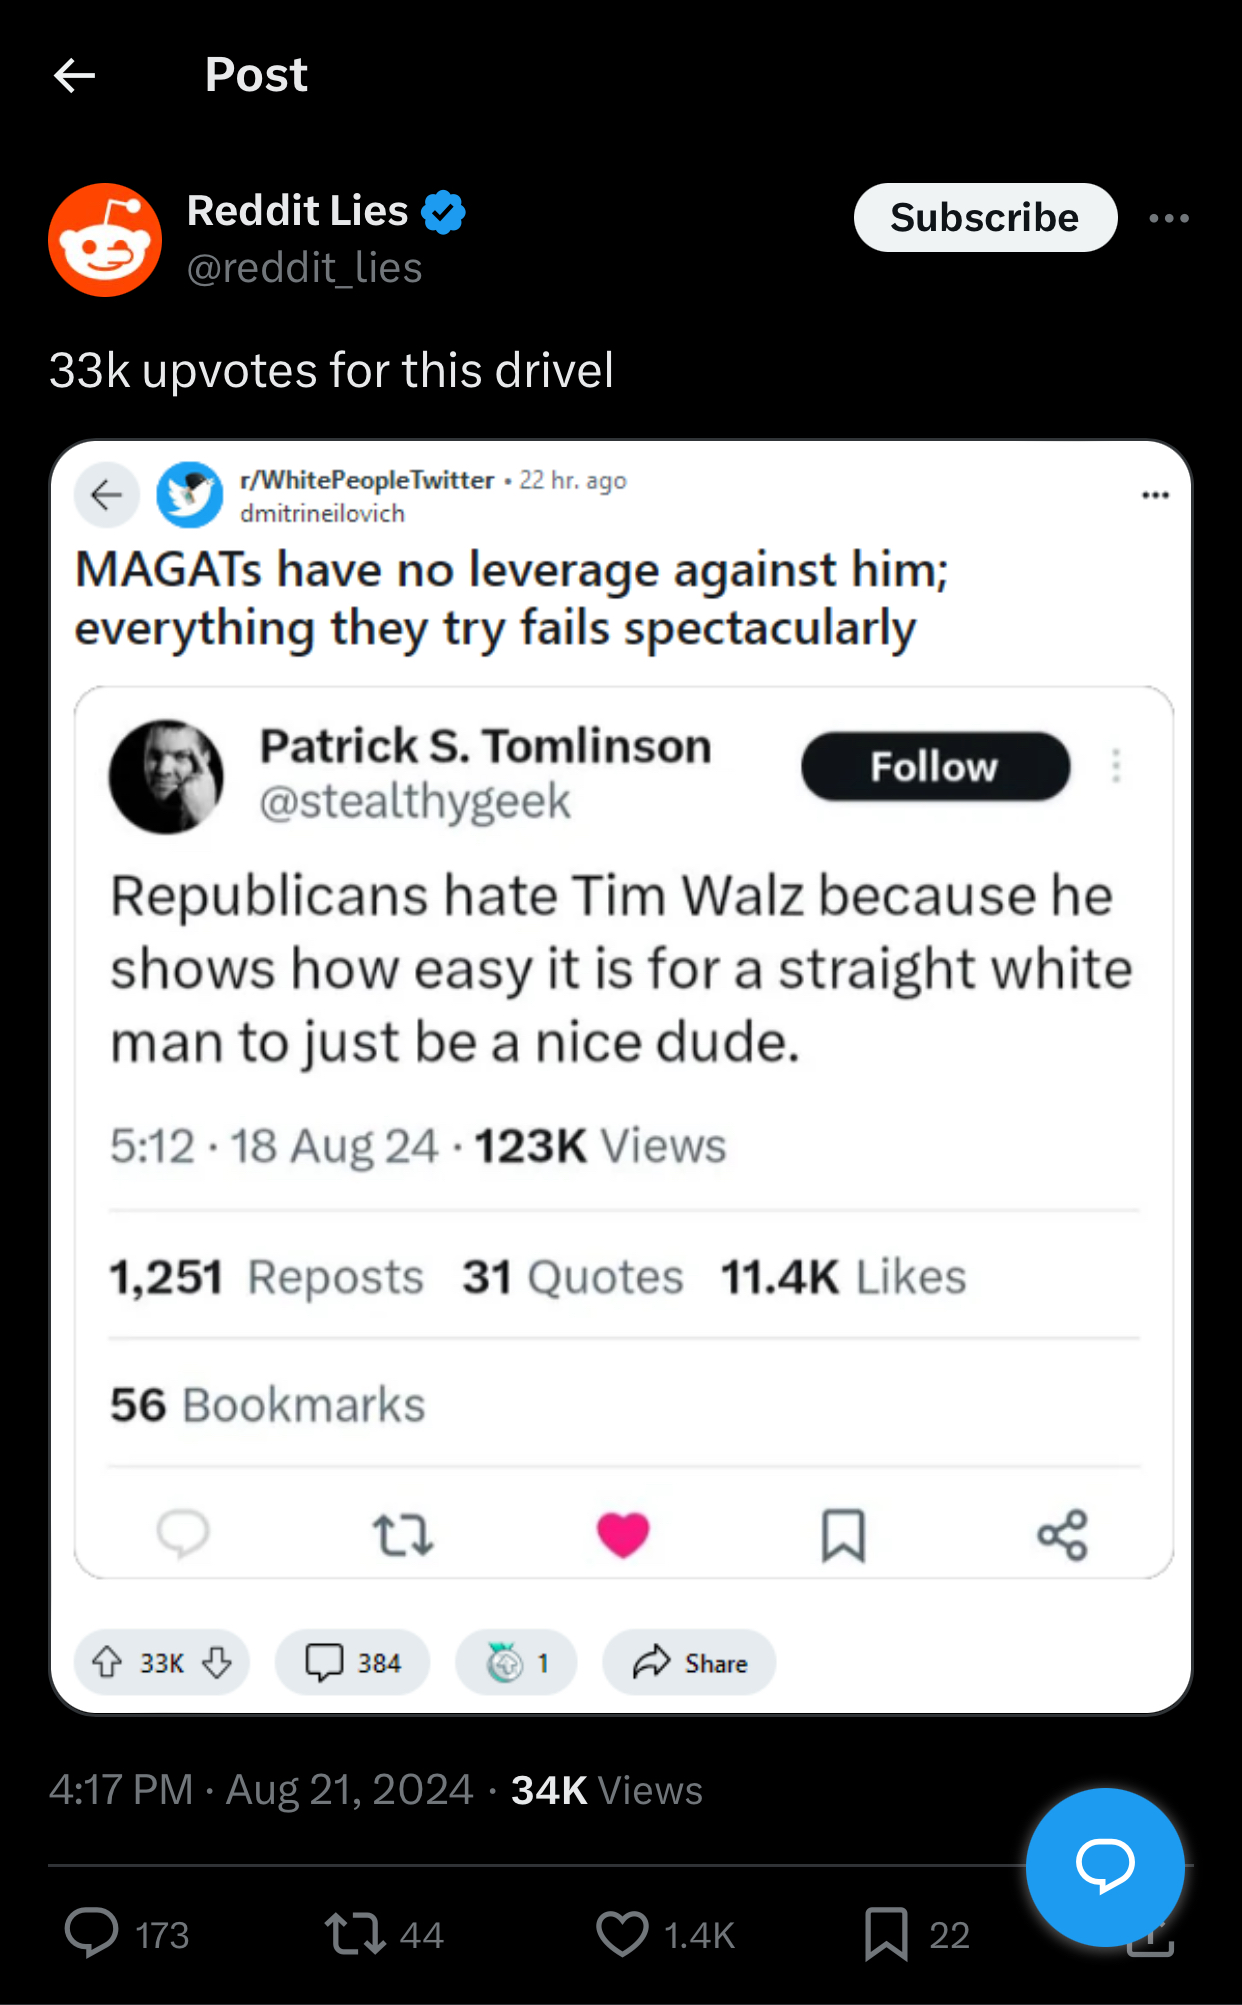Screen dimensions: 1242x2005
Task: Tap the blue floating reply button
Action: pos(1104,1866)
